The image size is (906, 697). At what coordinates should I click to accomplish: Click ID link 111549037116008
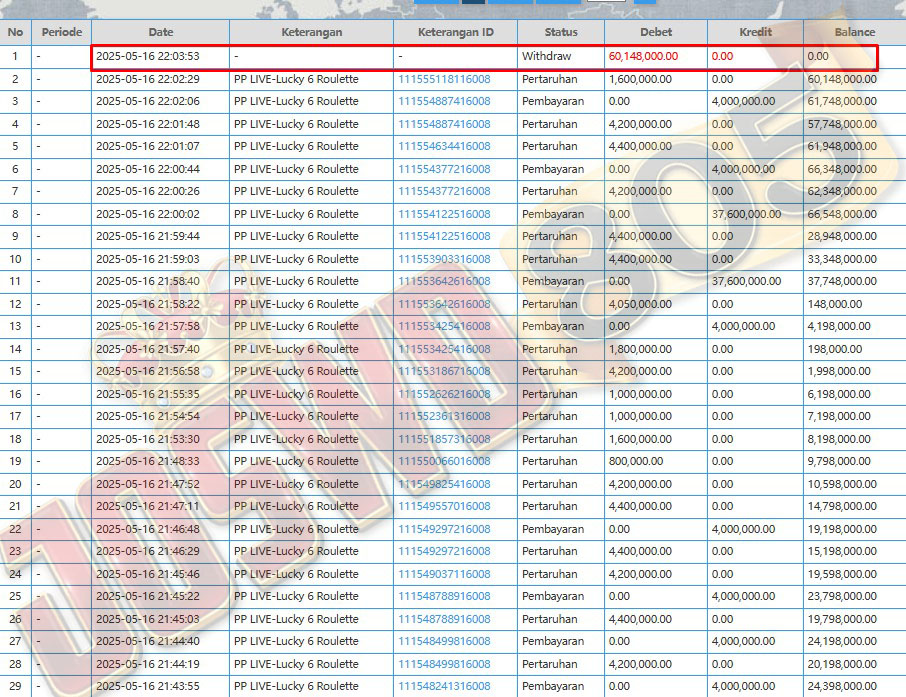(444, 574)
